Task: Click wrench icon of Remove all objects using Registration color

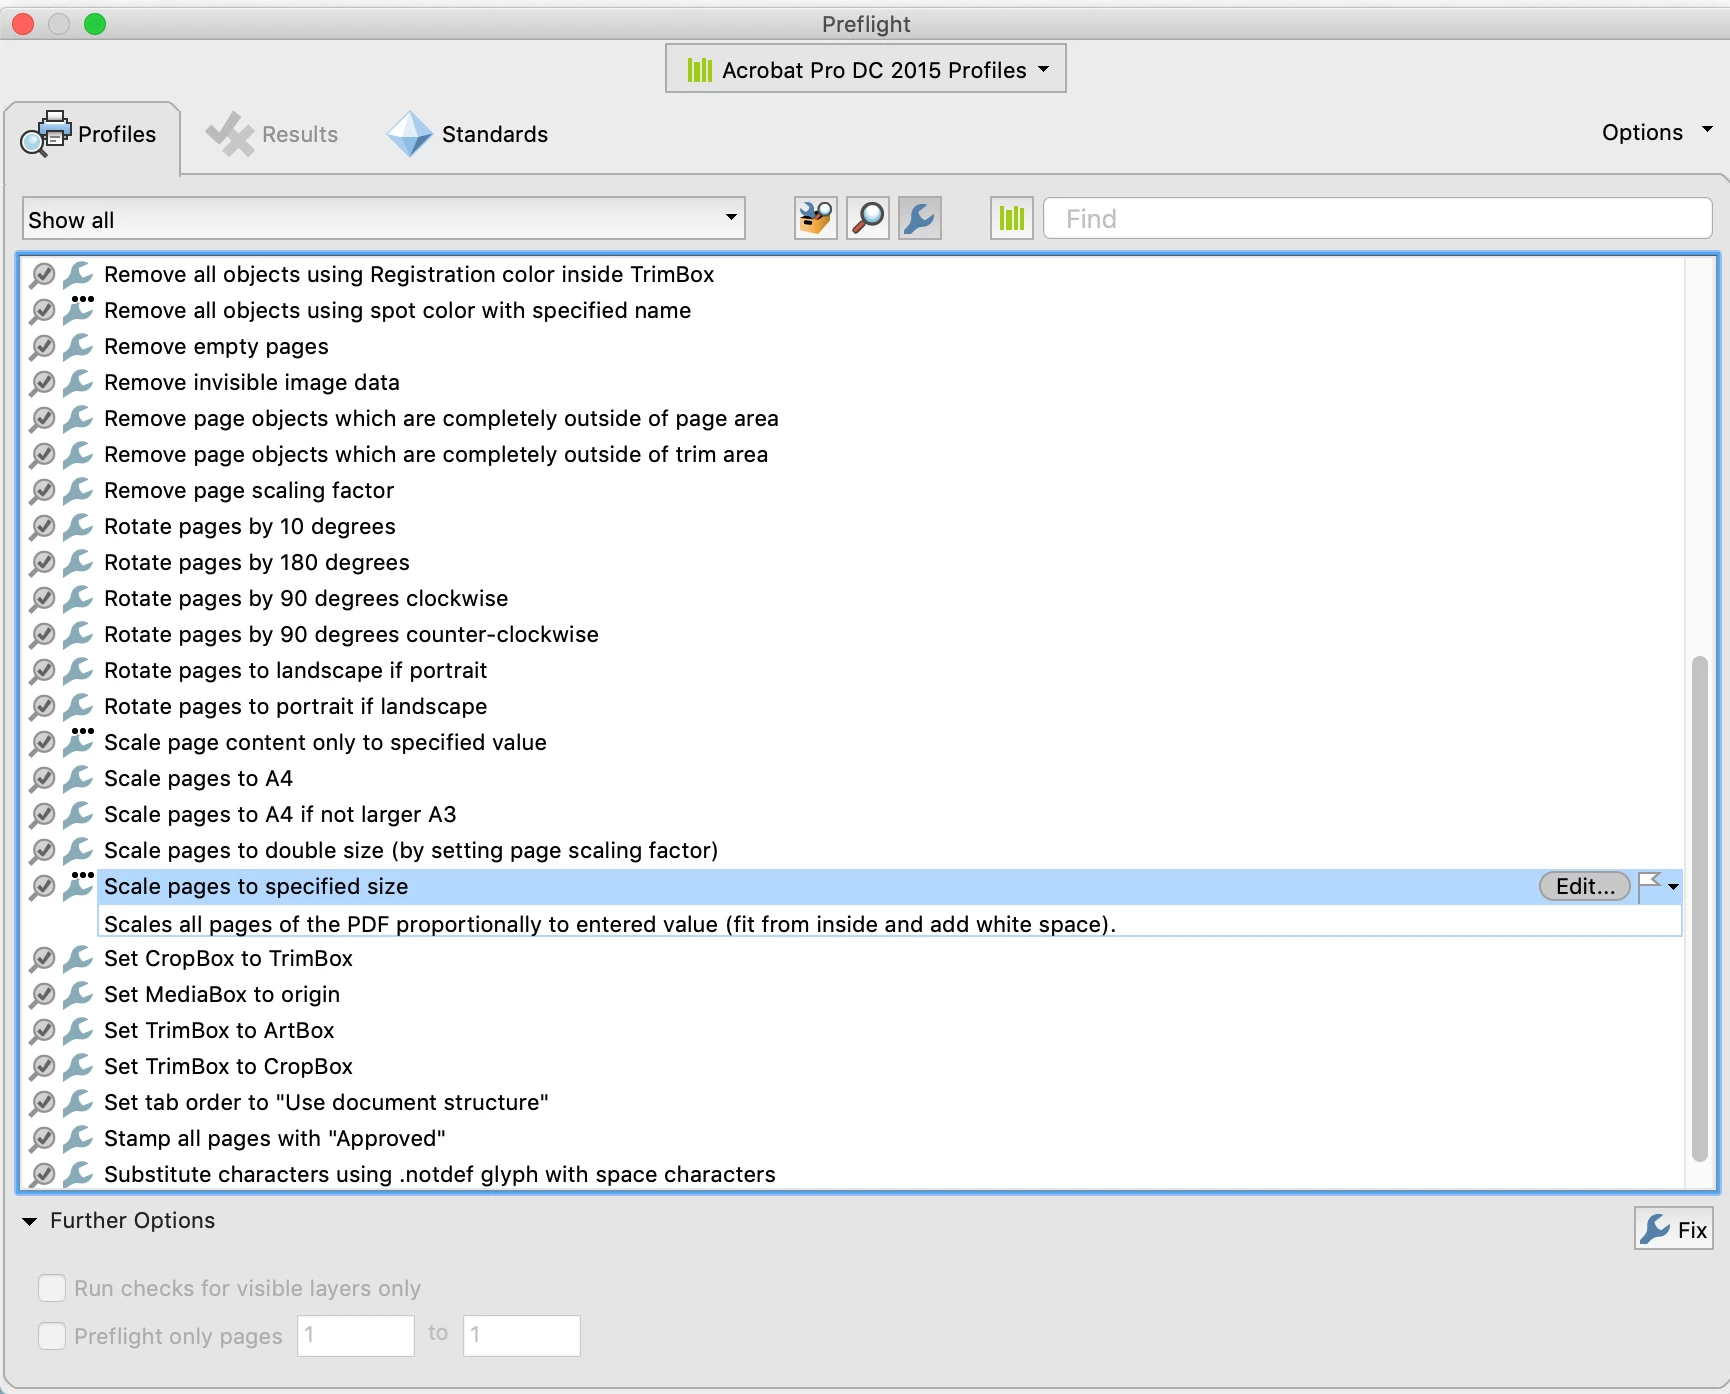Action: (x=78, y=274)
